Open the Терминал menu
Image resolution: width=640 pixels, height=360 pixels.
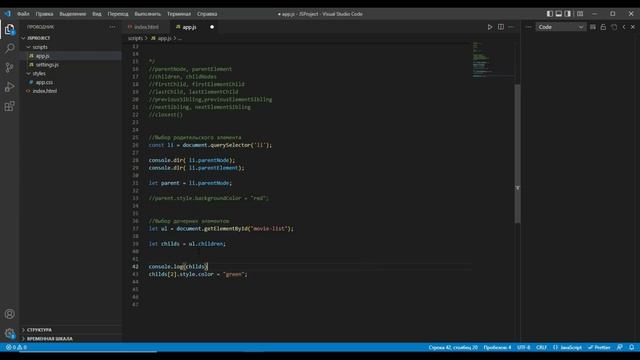179,14
